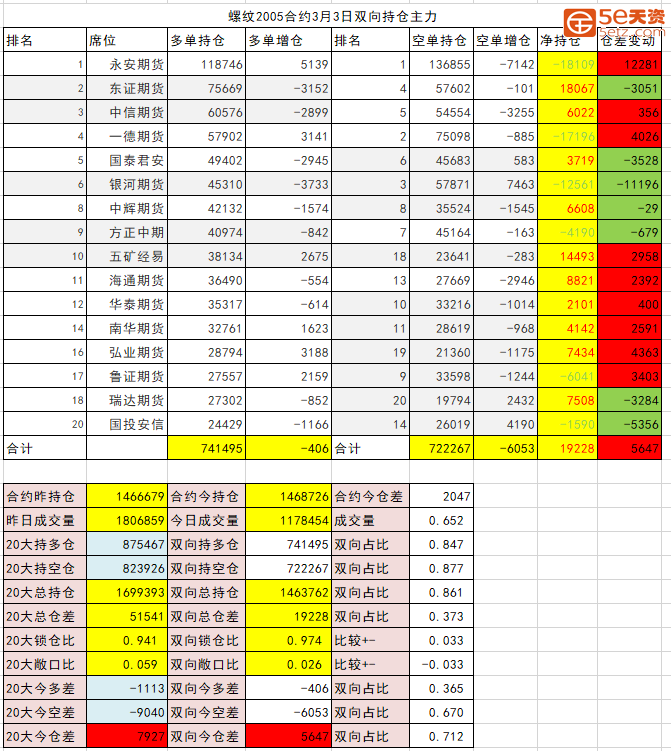
Task: Click the 国投安信 seat cell
Action: (x=127, y=424)
